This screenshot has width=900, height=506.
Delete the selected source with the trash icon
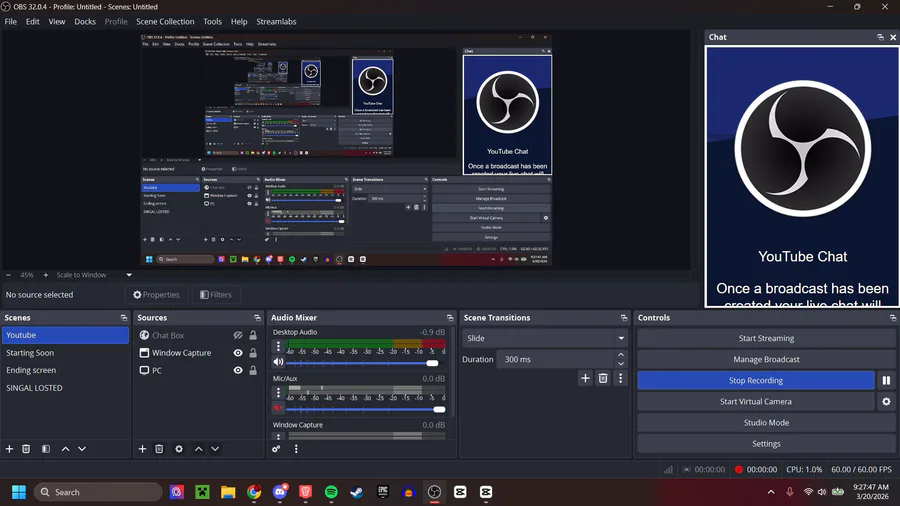click(159, 449)
